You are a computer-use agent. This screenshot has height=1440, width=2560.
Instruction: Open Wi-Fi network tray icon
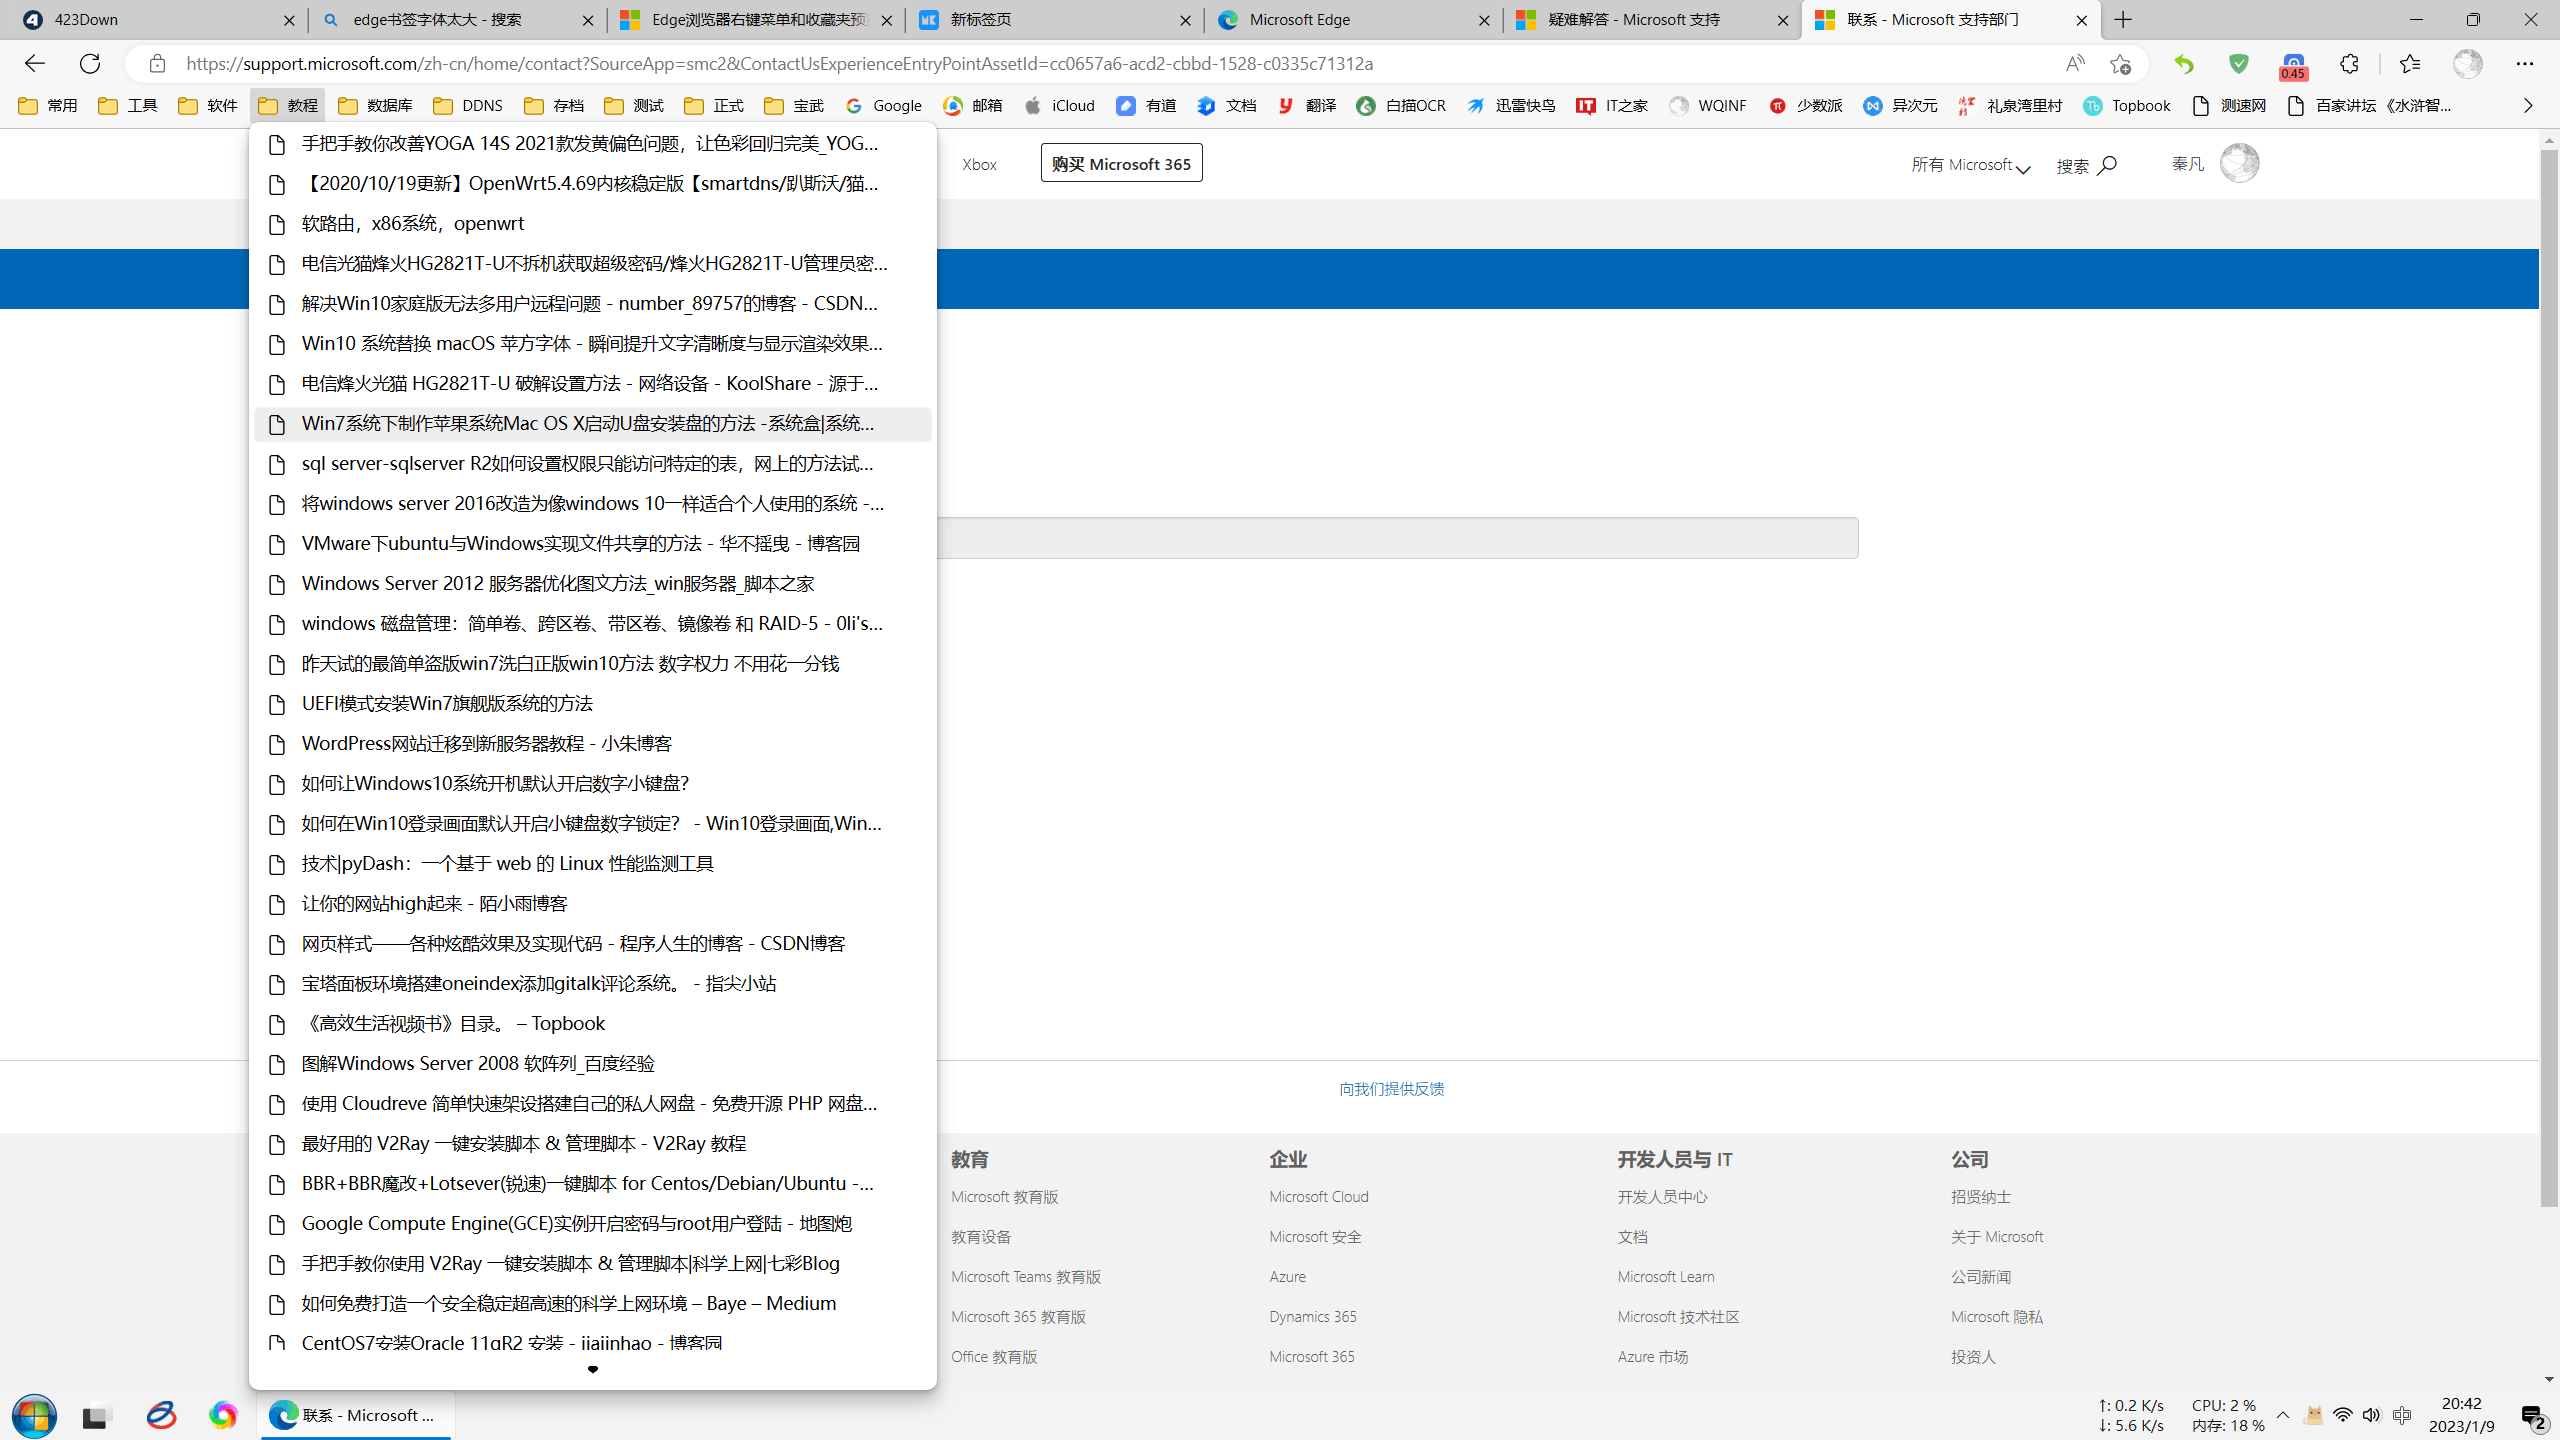click(x=2342, y=1416)
